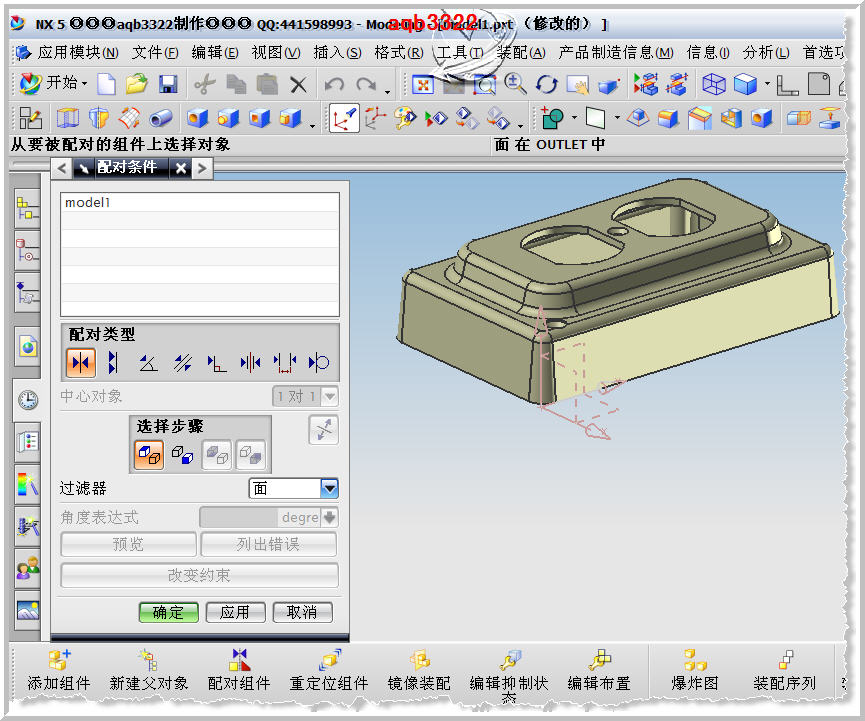865x721 pixels.
Task: Click the WCS orientation icon
Action: 344,118
